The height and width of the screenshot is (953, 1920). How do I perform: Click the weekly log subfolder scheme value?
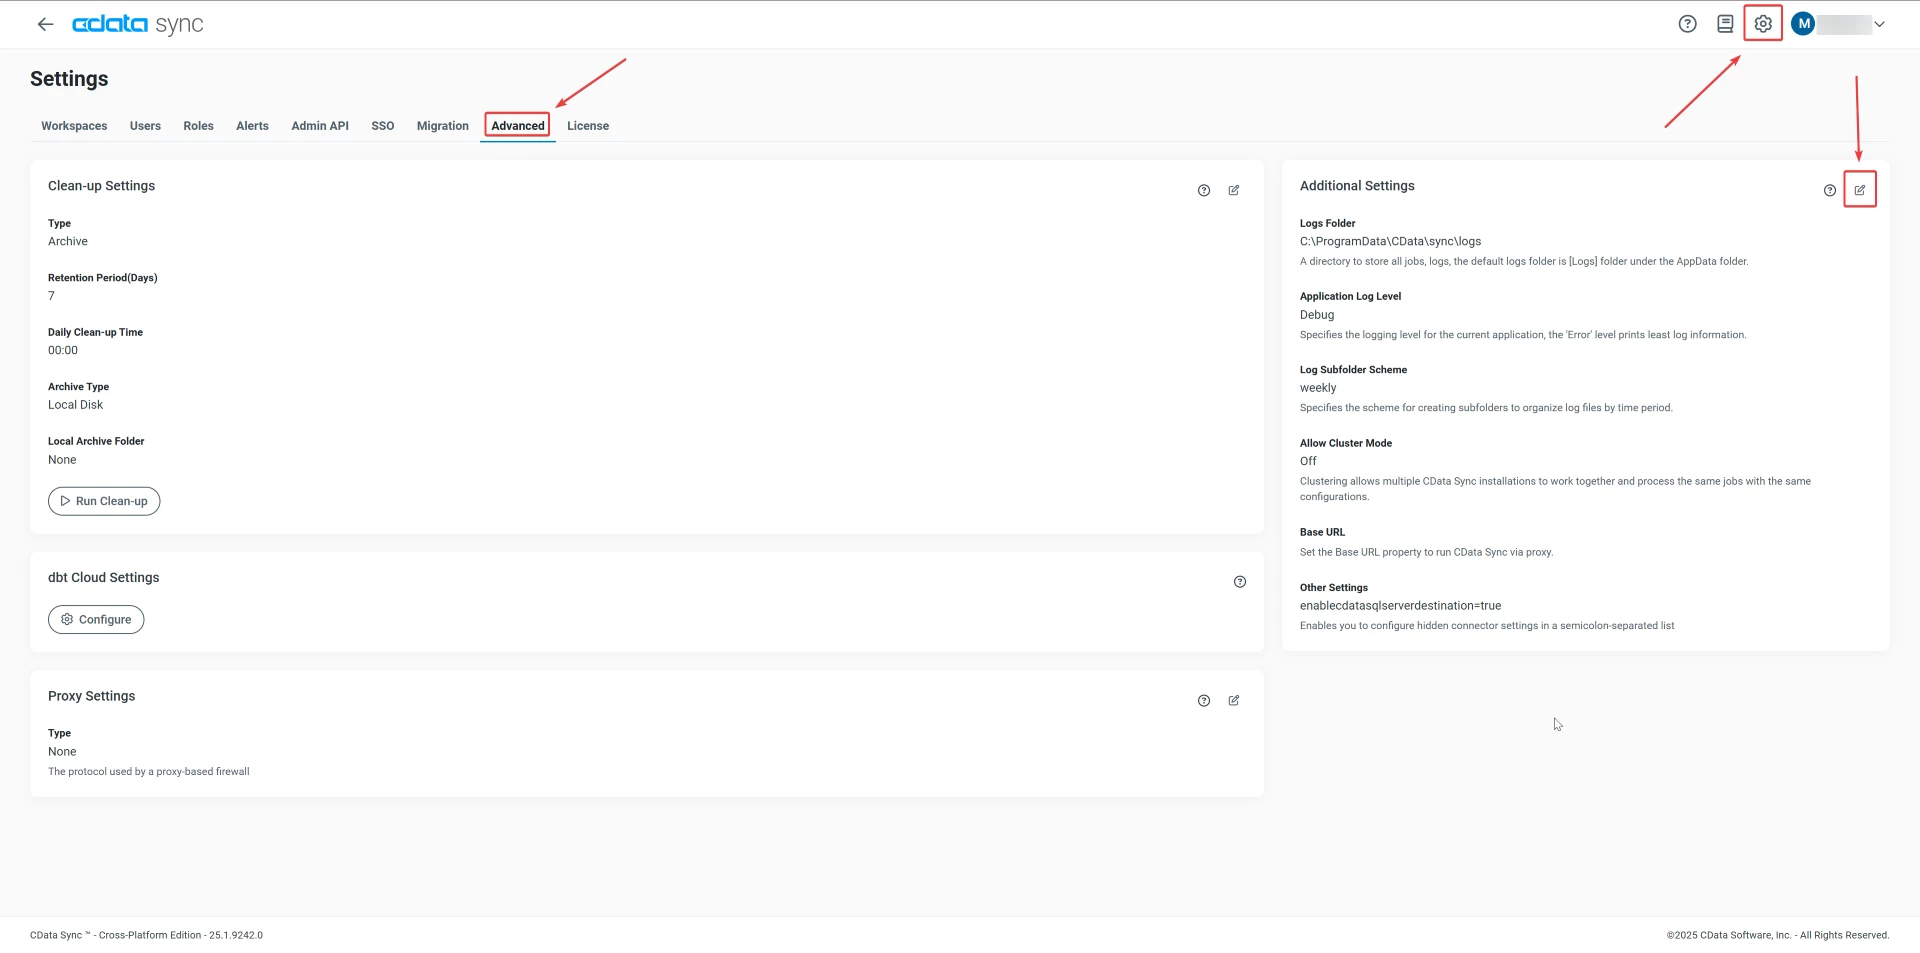[1318, 388]
